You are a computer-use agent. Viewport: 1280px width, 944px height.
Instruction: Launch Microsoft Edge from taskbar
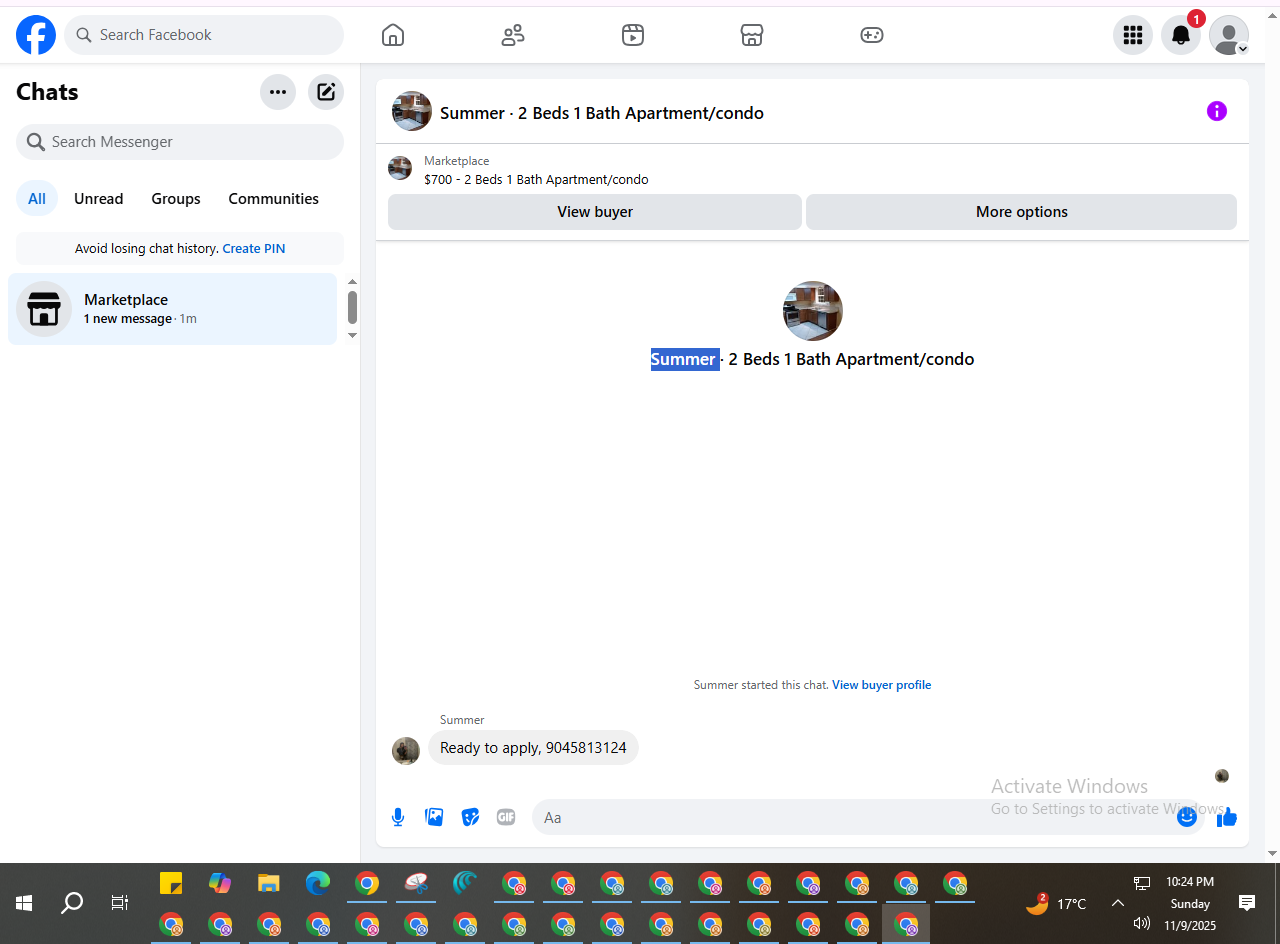[318, 884]
